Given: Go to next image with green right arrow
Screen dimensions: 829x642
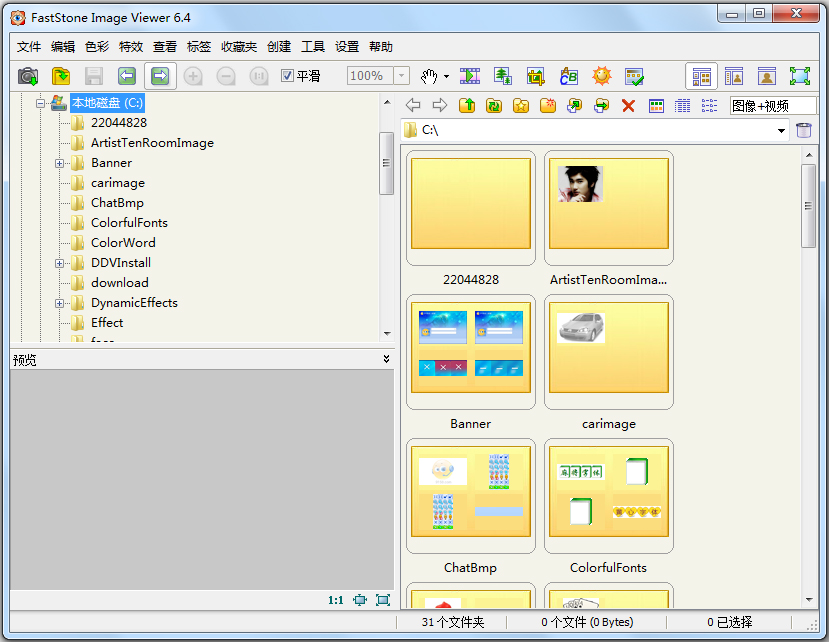Looking at the screenshot, I should coord(160,76).
